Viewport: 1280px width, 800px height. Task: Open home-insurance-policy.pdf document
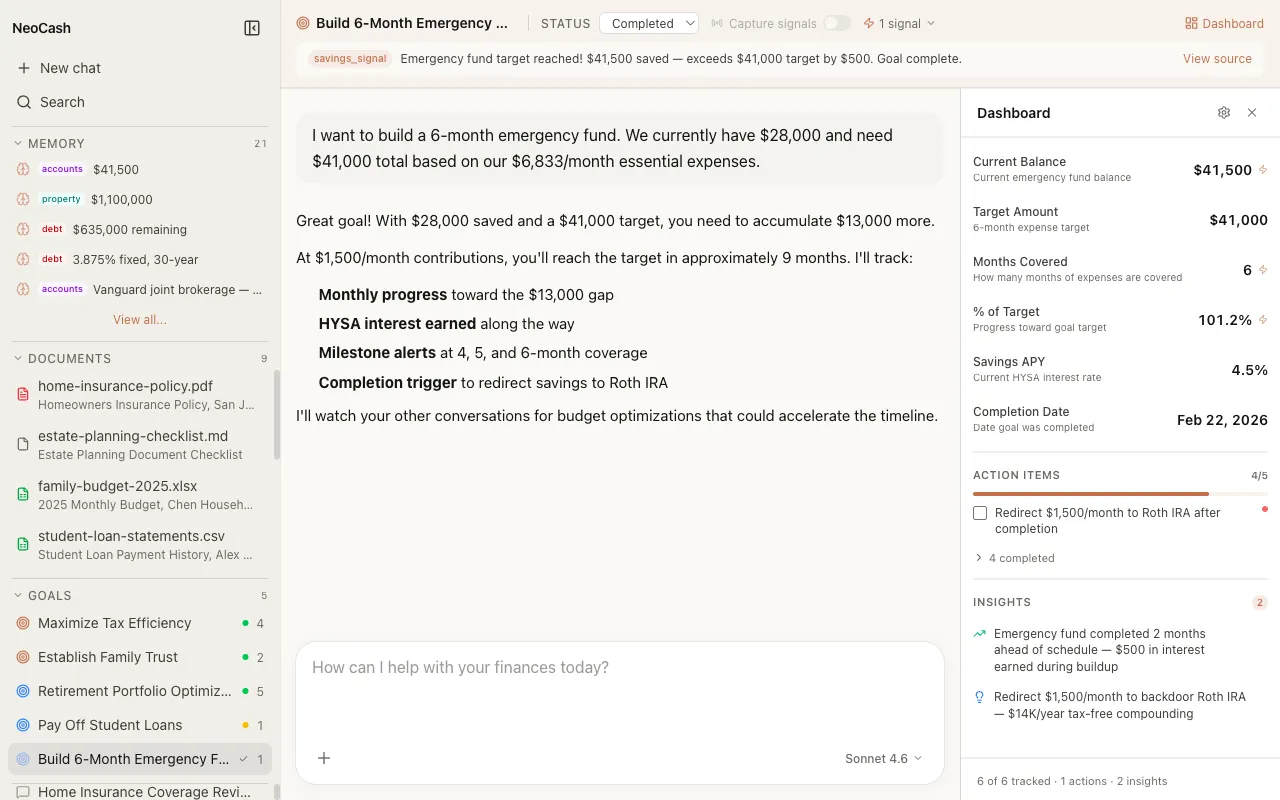(125, 386)
